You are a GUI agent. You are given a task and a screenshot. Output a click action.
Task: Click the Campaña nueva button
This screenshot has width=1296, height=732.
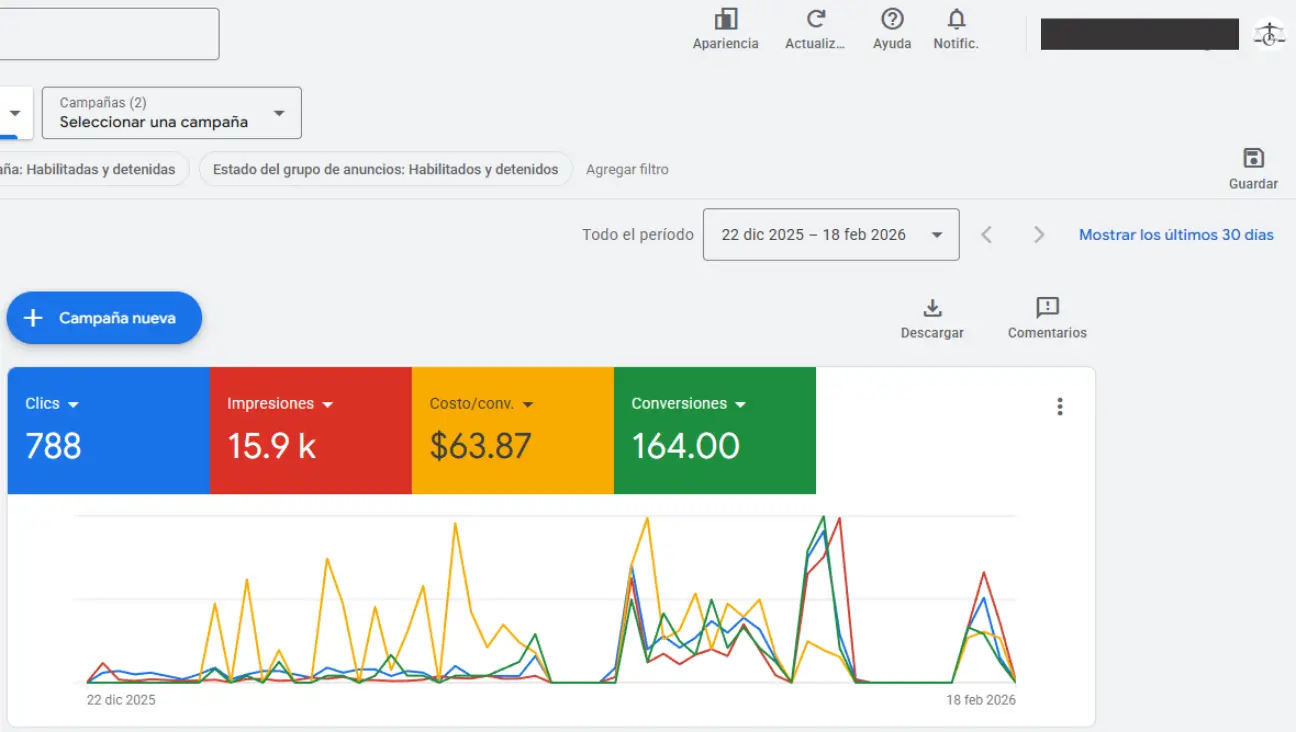point(104,318)
